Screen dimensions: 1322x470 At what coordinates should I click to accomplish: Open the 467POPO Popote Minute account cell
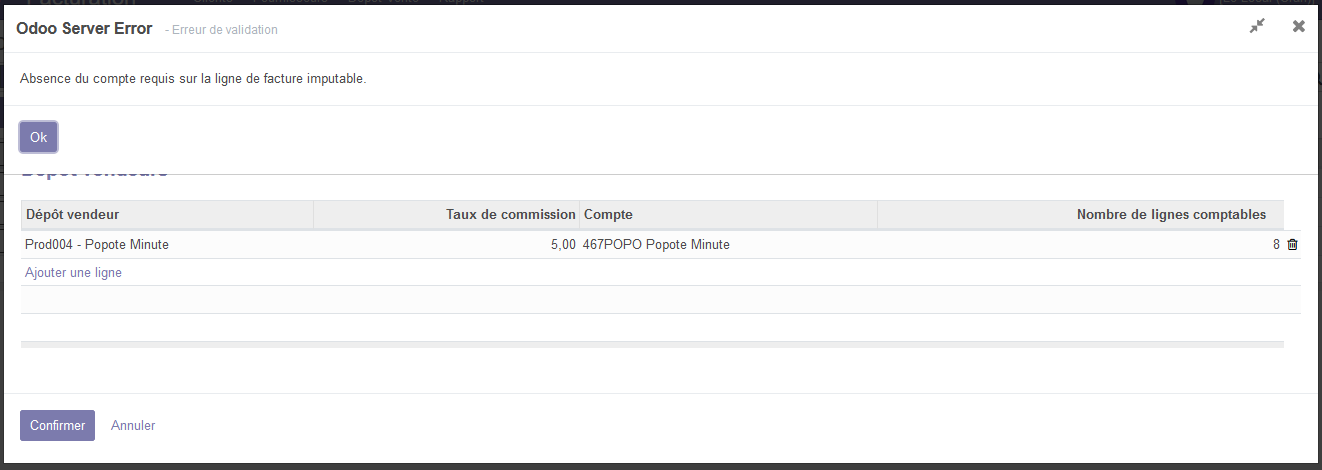pyautogui.click(x=656, y=245)
